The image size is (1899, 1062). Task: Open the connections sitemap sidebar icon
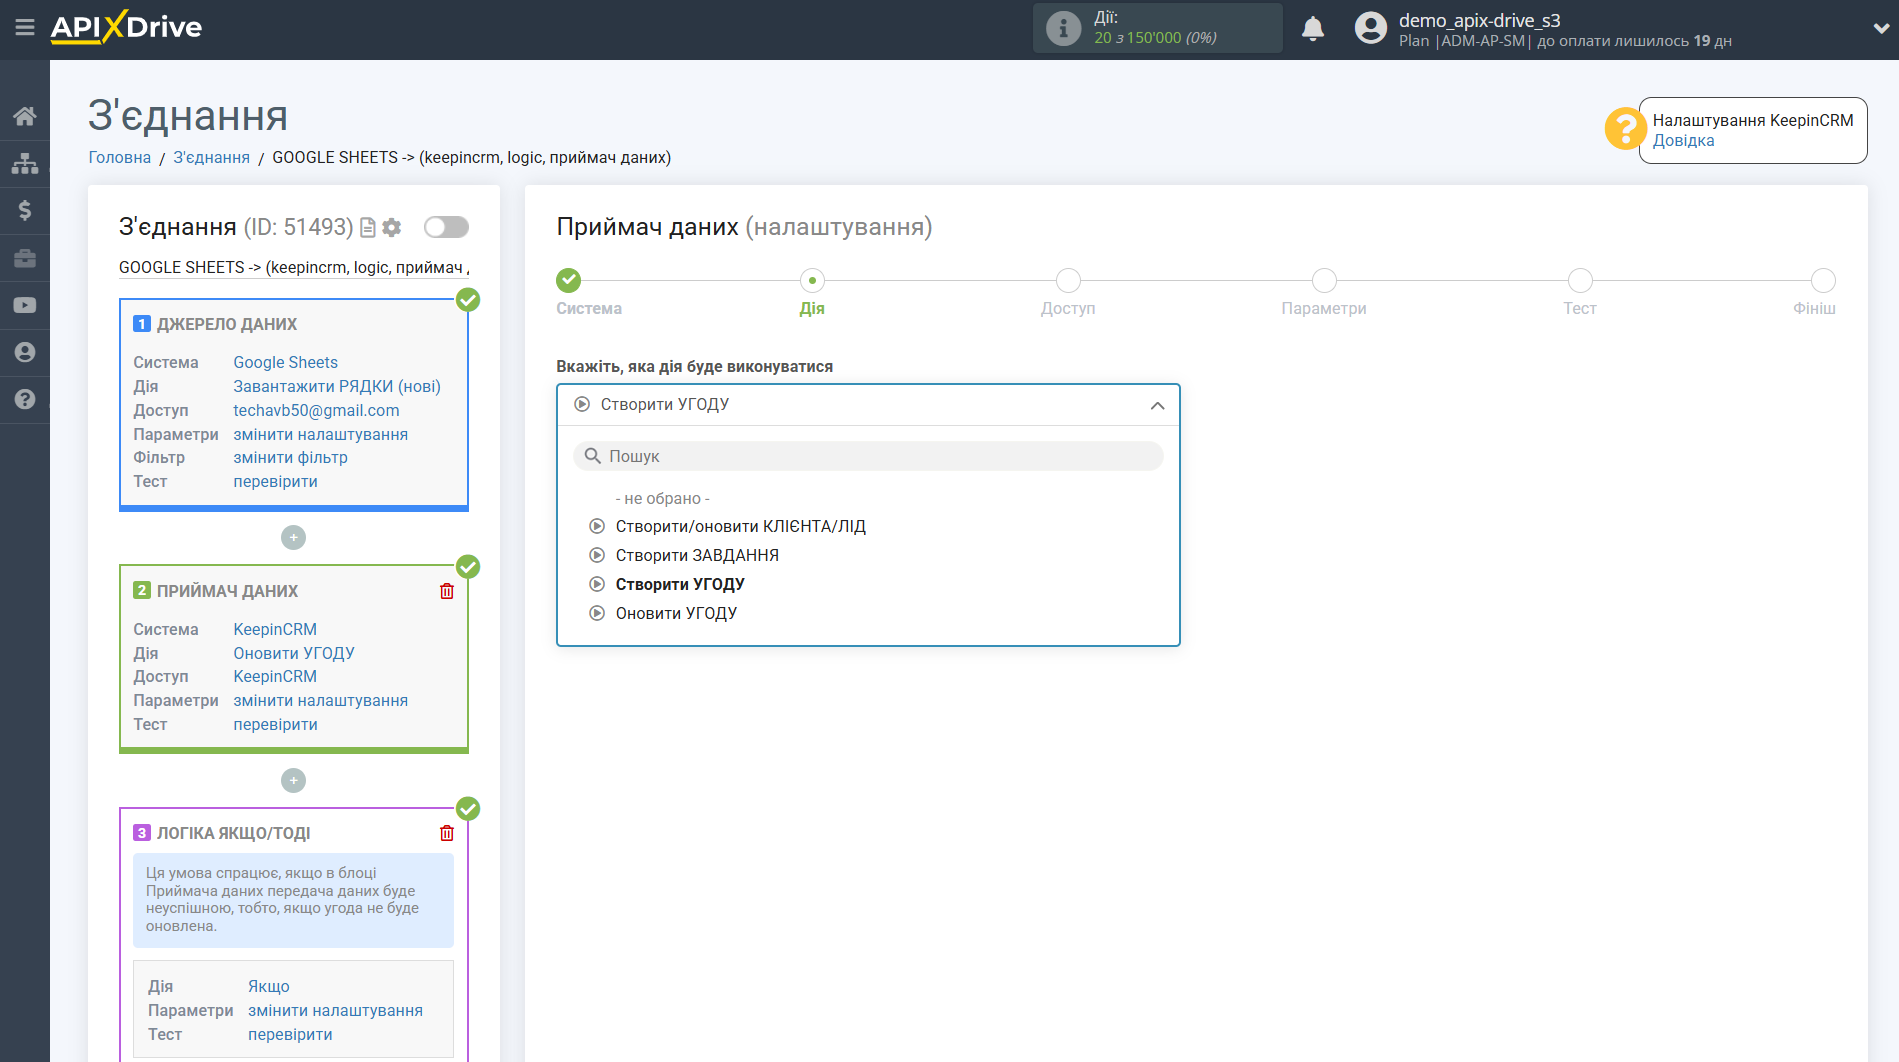(25, 163)
